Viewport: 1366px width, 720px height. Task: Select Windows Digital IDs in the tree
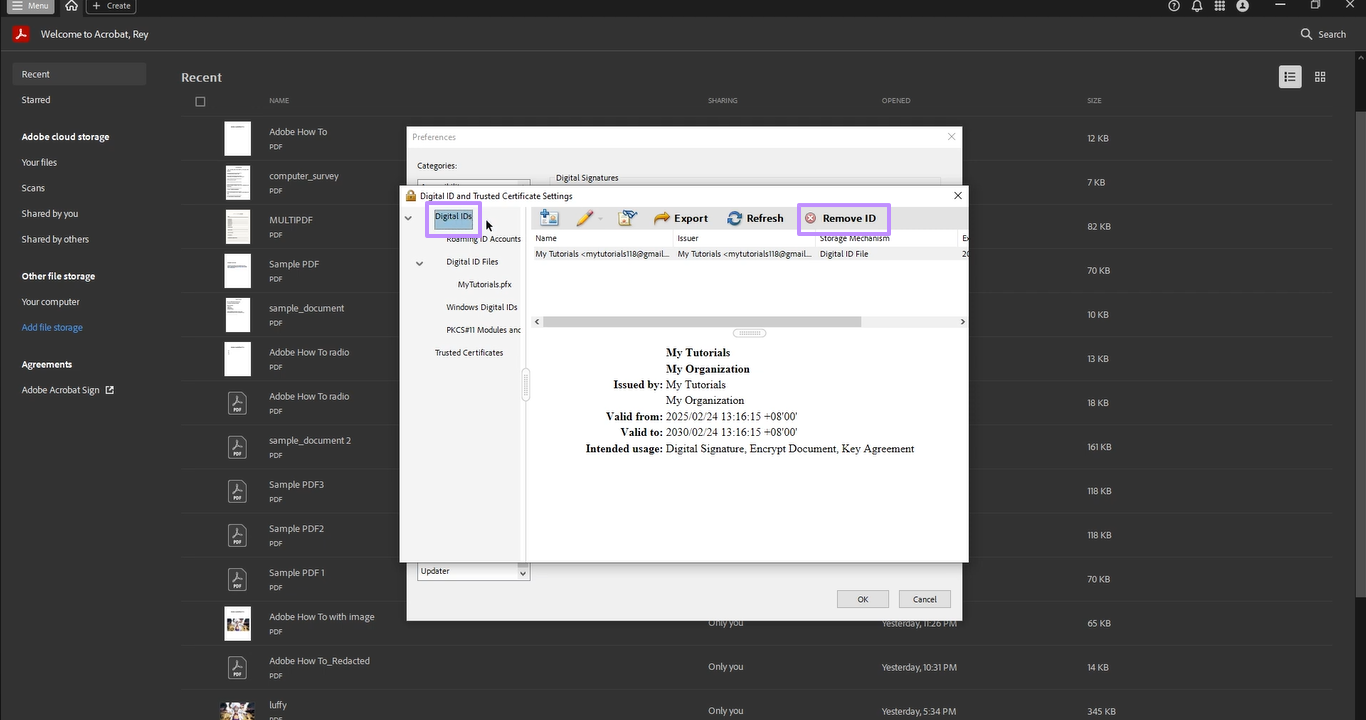482,308
